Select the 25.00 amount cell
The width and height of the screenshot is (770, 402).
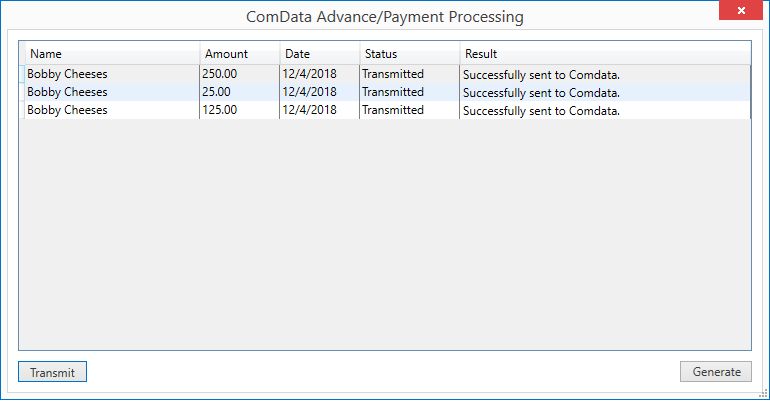(x=217, y=92)
